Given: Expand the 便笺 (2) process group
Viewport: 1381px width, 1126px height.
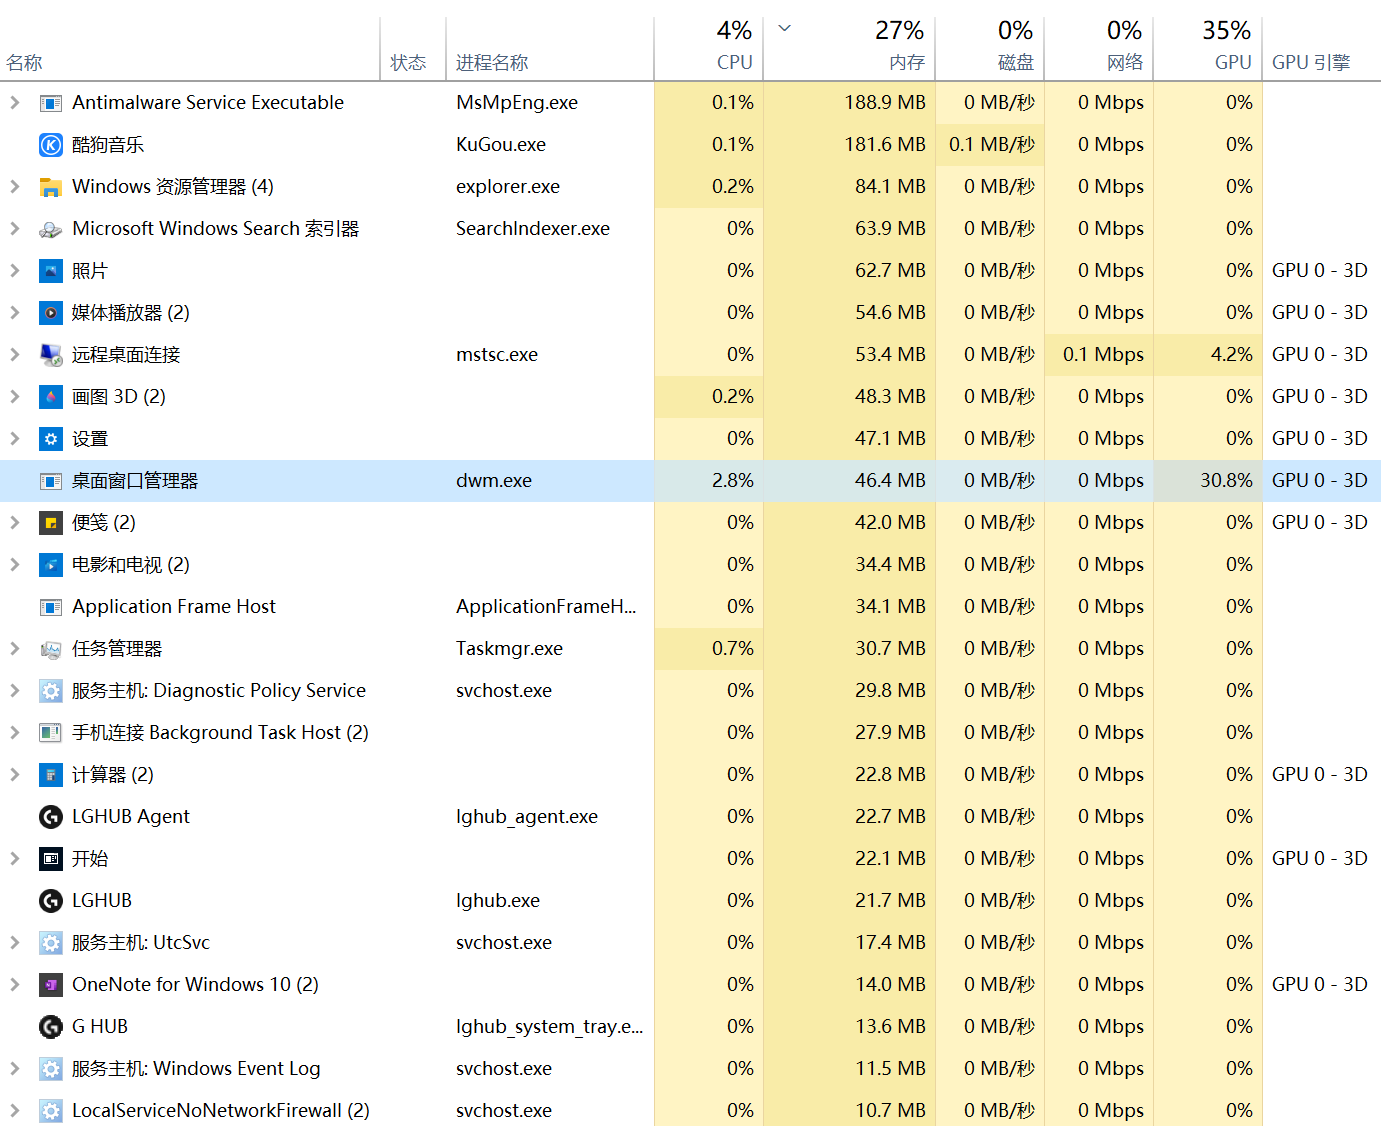Looking at the screenshot, I should point(14,522).
